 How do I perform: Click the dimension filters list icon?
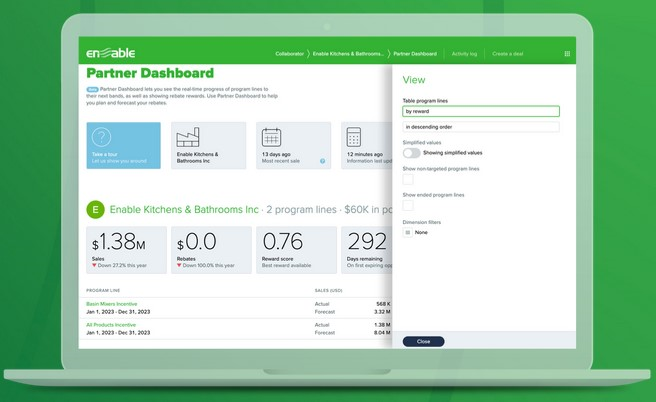[408, 233]
